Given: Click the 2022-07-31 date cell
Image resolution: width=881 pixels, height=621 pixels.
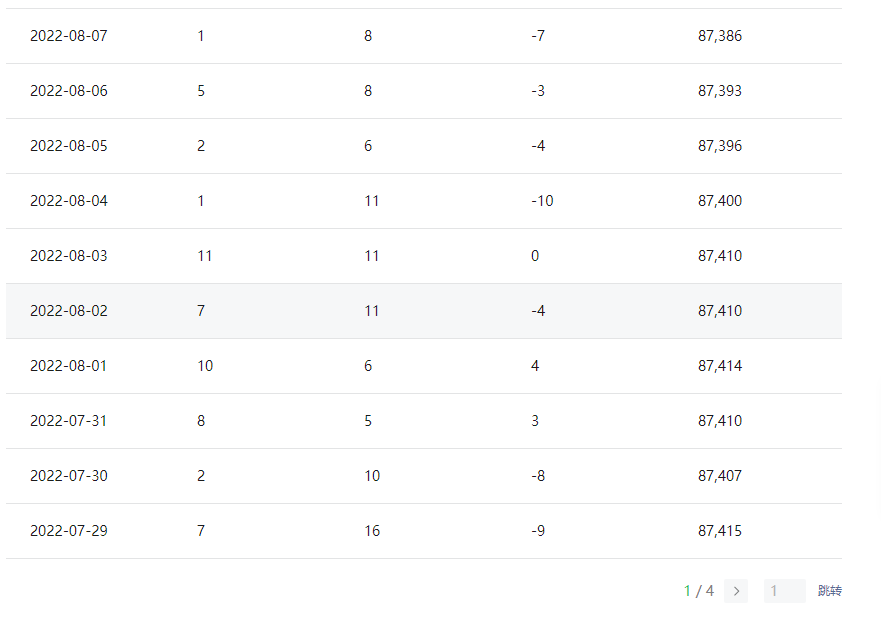Looking at the screenshot, I should click(x=69, y=421).
